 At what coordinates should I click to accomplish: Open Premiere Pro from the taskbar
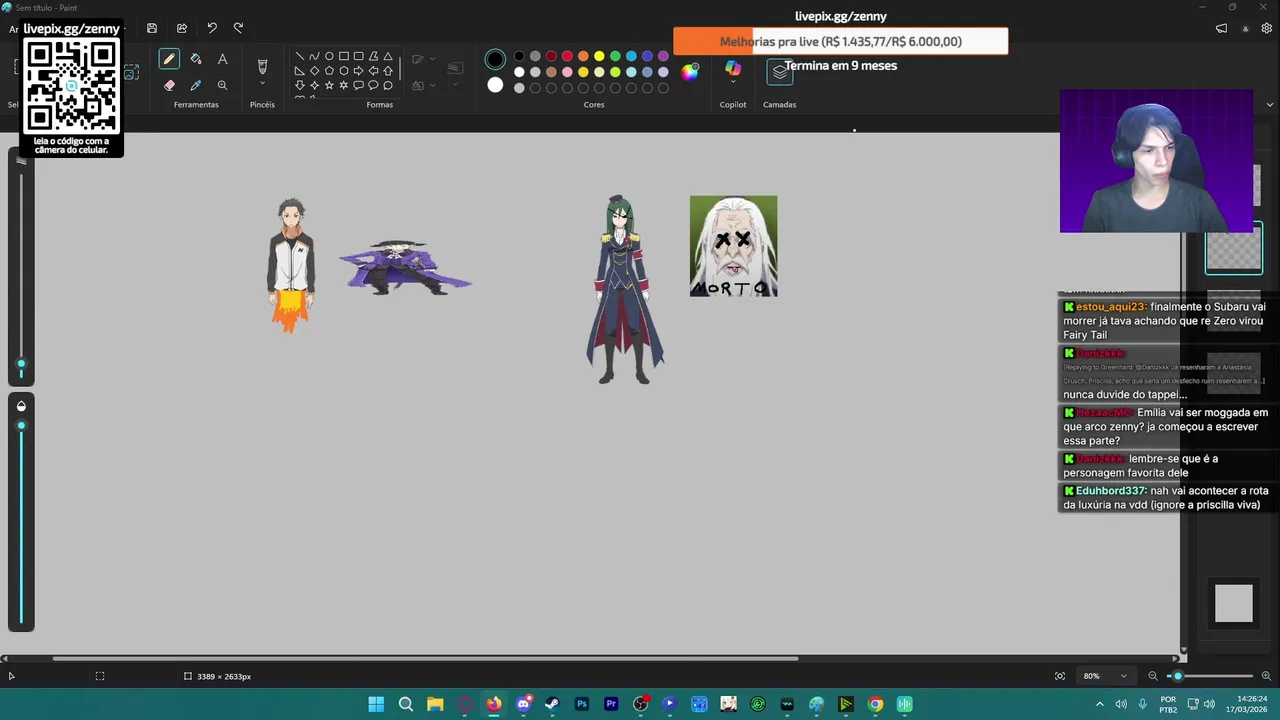point(611,704)
